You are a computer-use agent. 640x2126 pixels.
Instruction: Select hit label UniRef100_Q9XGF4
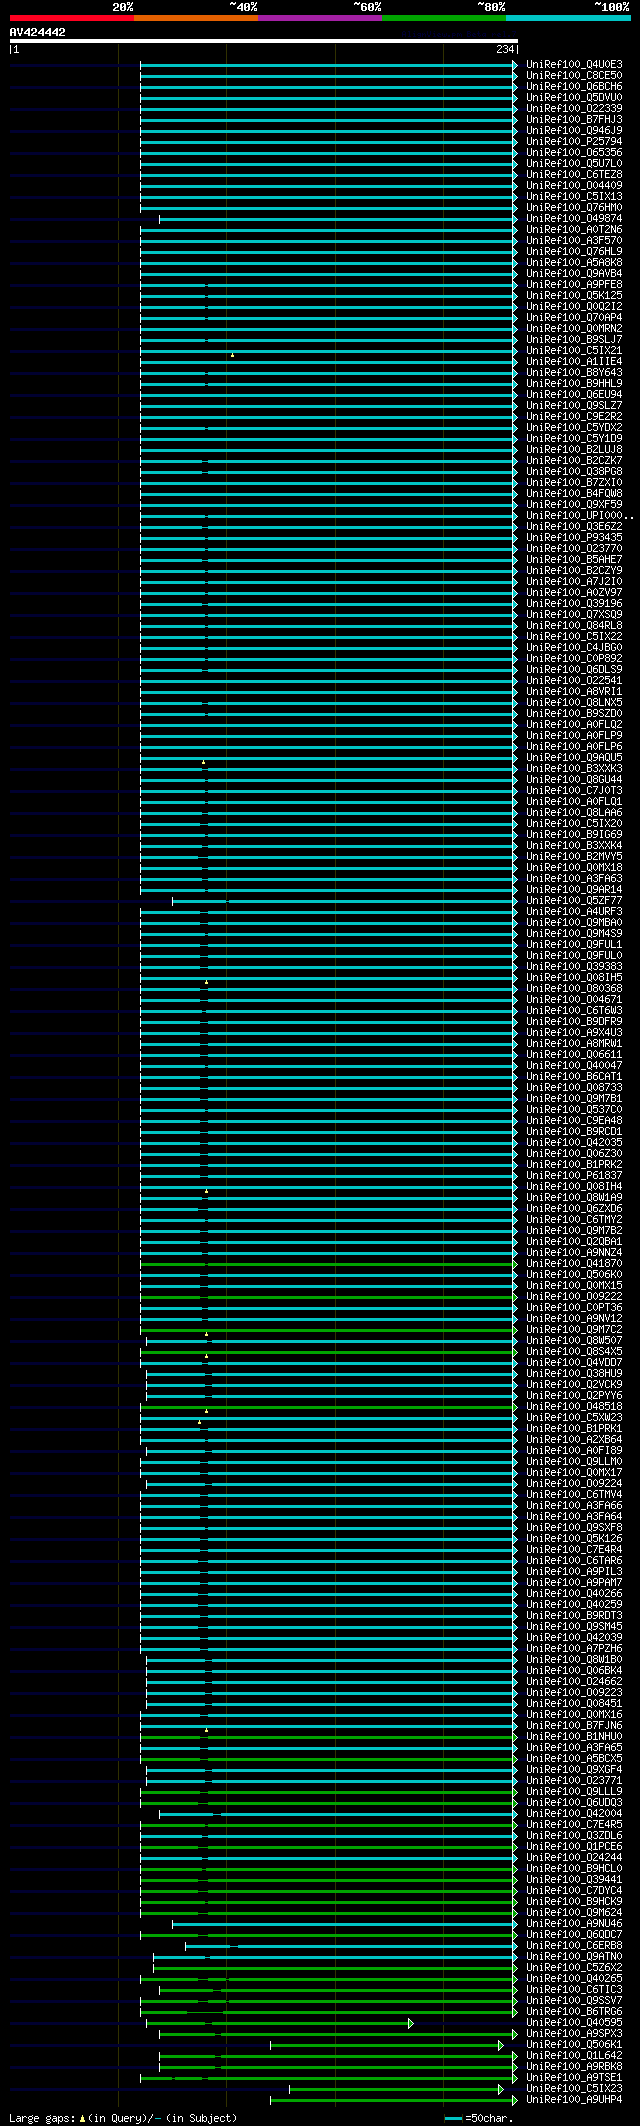tap(574, 1769)
